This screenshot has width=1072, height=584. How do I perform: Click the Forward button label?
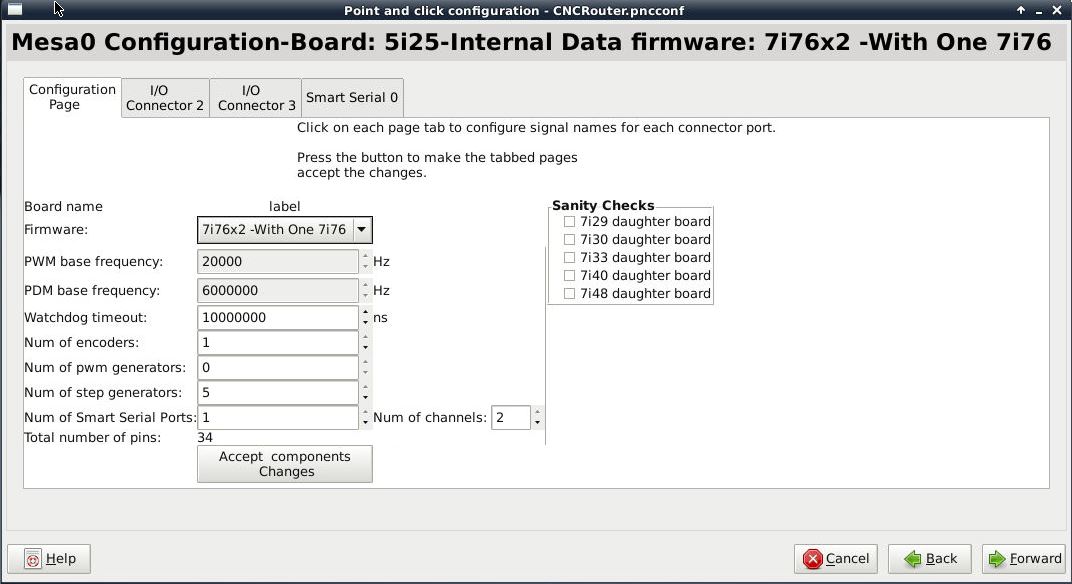[x=1036, y=559]
